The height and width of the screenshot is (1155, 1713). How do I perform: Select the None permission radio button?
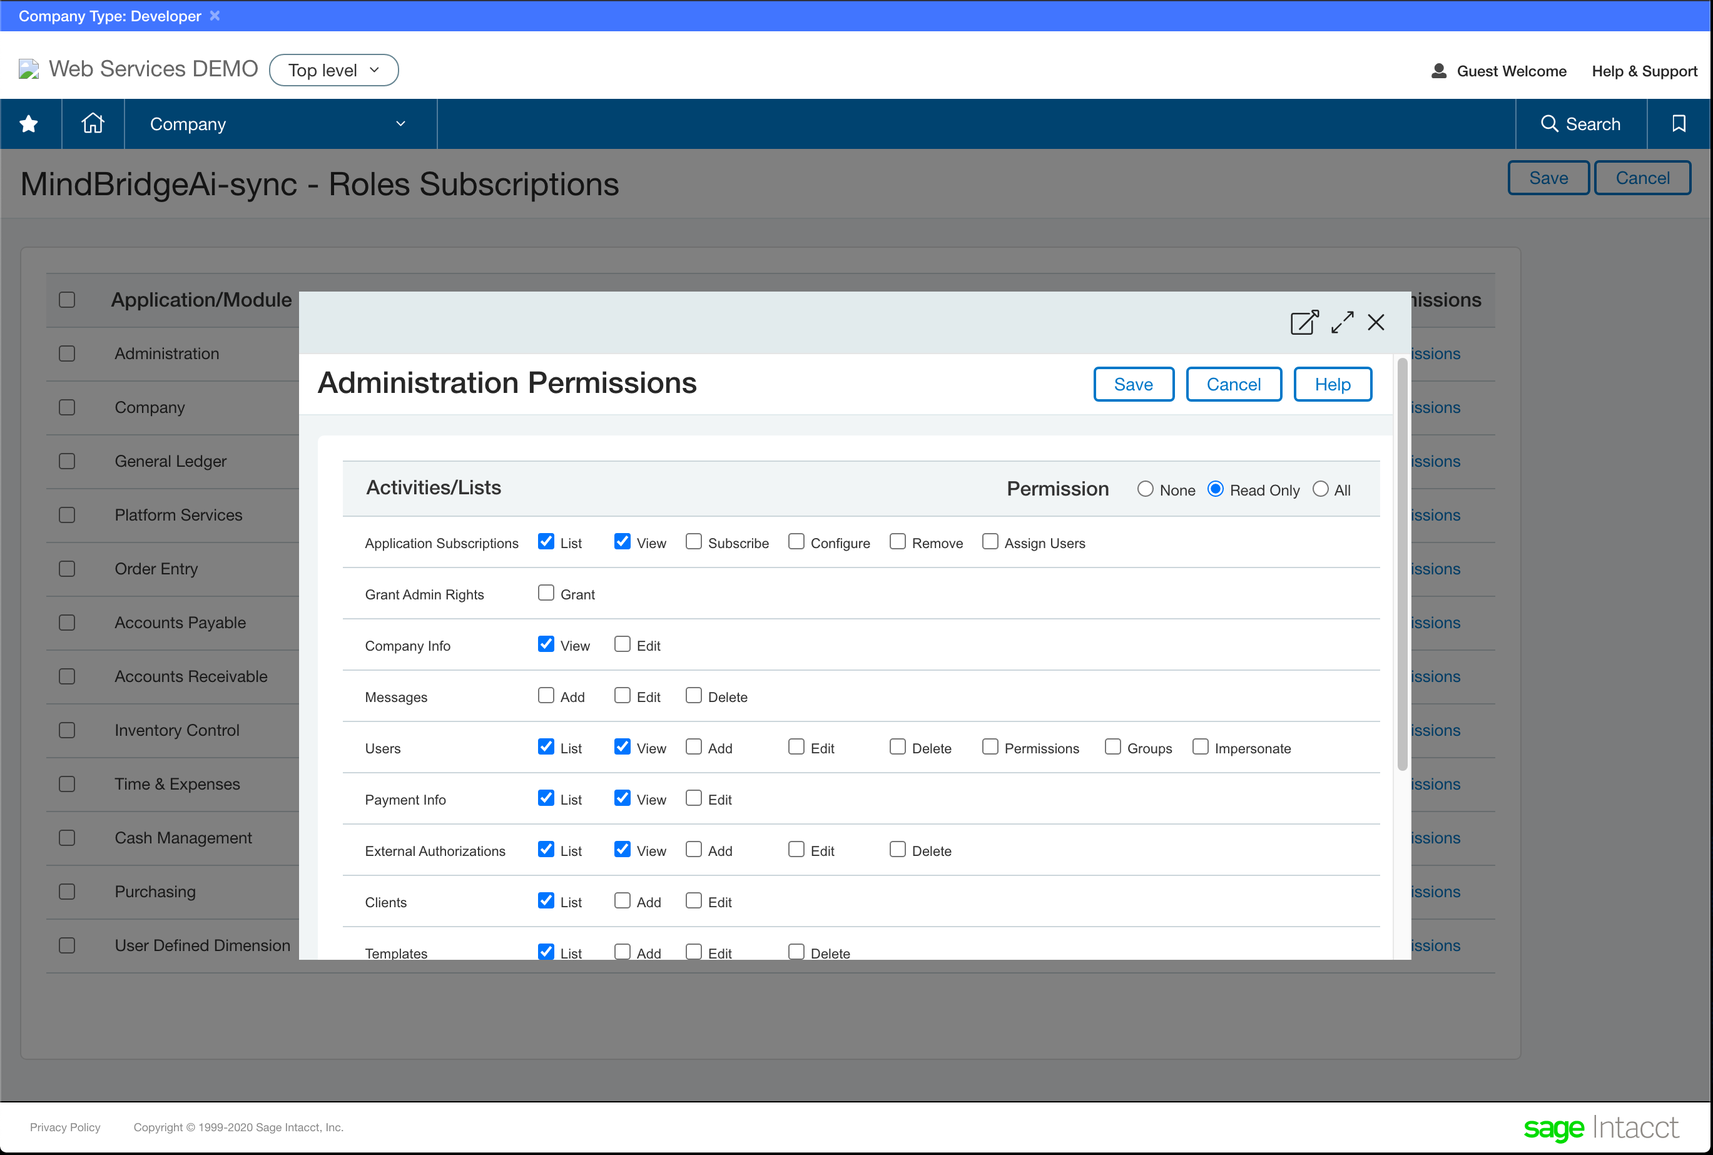1145,489
